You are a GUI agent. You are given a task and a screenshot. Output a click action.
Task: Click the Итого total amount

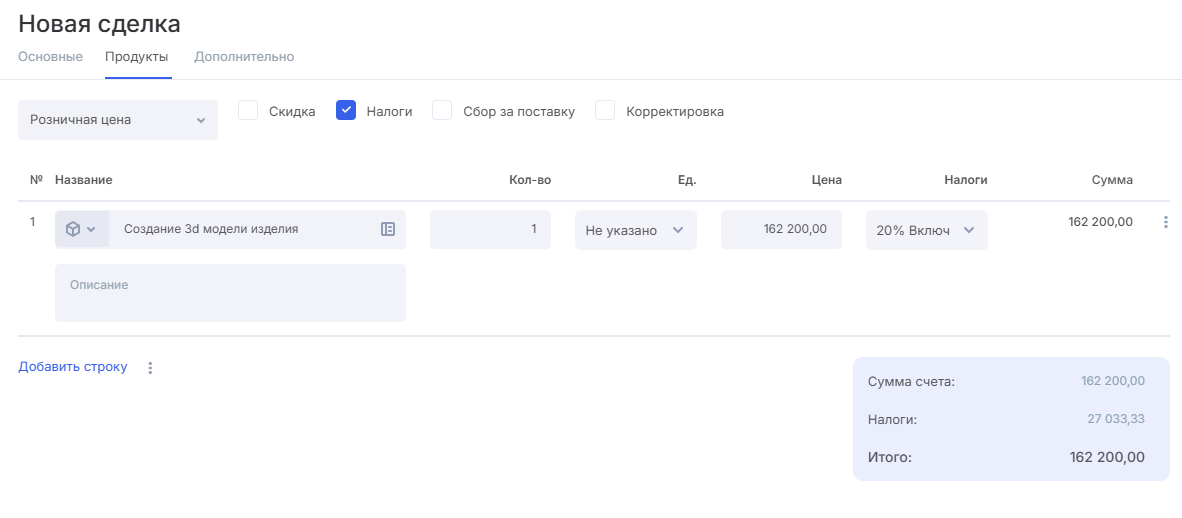click(1107, 457)
